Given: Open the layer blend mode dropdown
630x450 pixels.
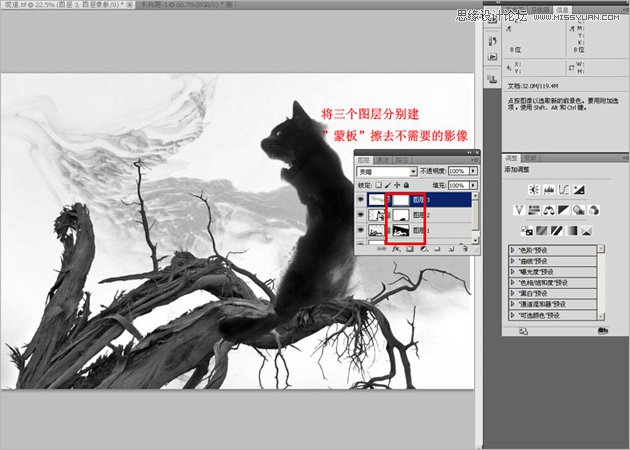Looking at the screenshot, I should pos(387,172).
